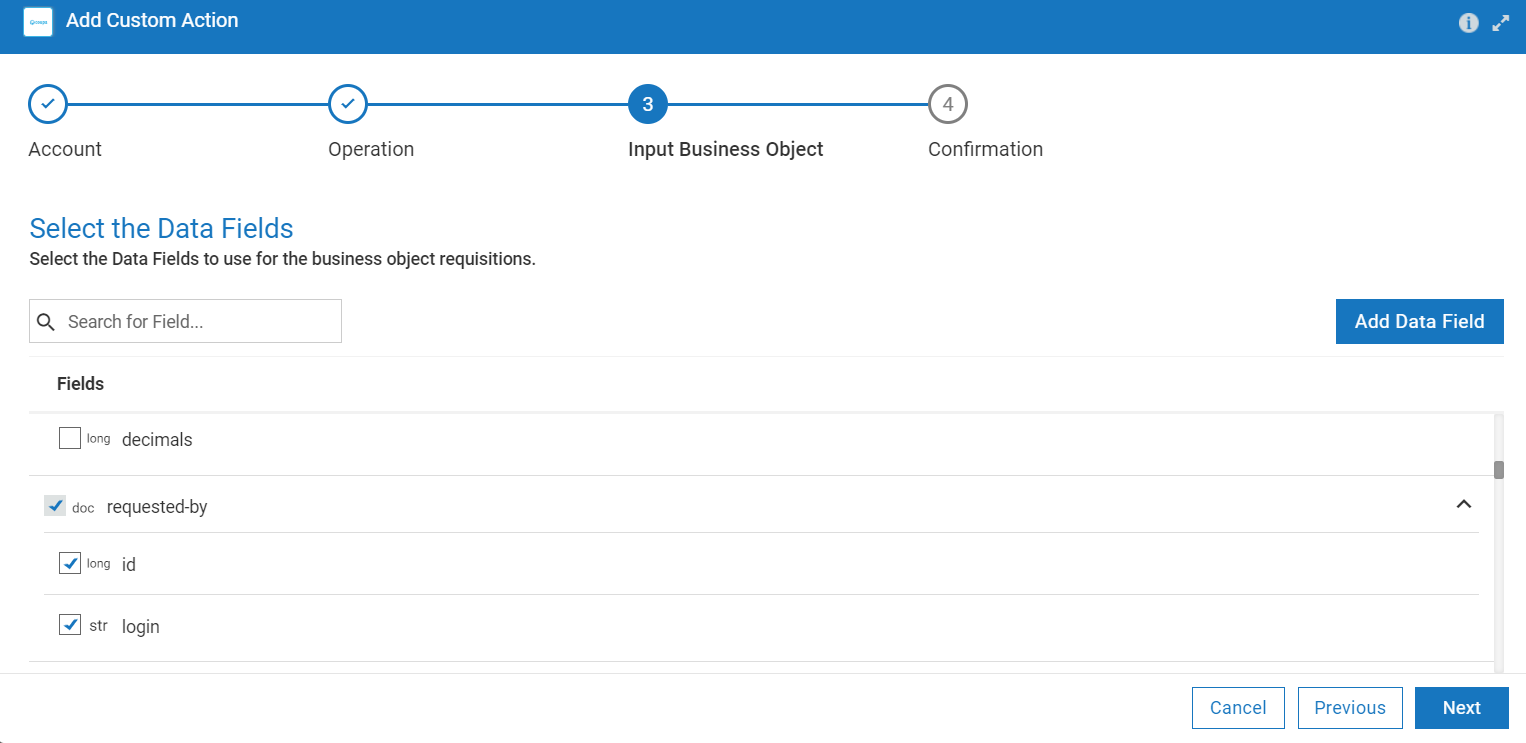The height and width of the screenshot is (743, 1526).
Task: Click the search magnifier icon
Action: click(x=46, y=322)
